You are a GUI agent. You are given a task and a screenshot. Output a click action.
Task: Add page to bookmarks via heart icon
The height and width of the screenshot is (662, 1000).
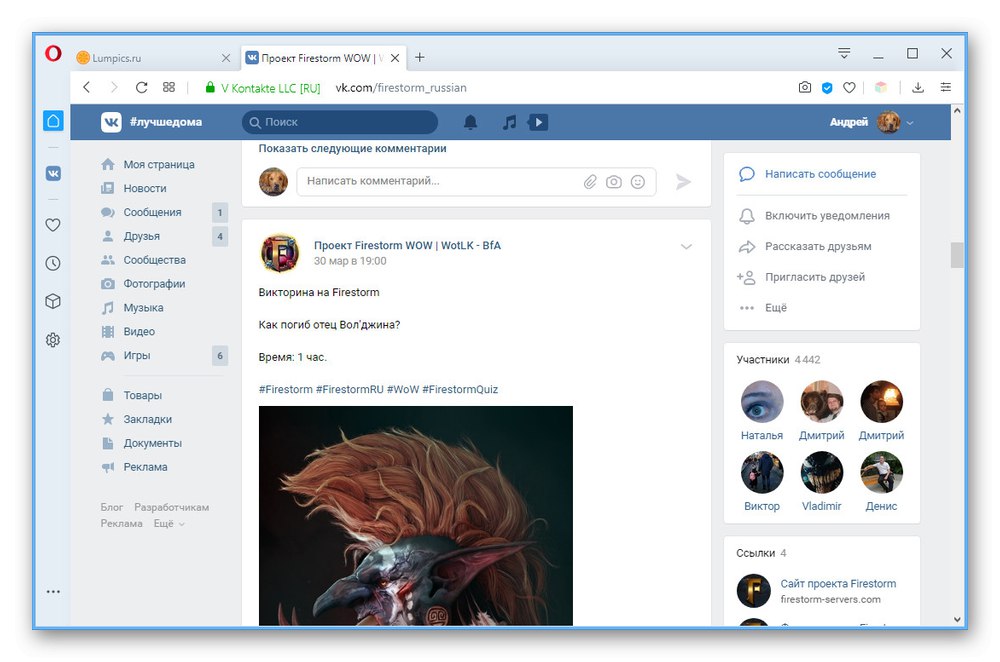click(849, 87)
